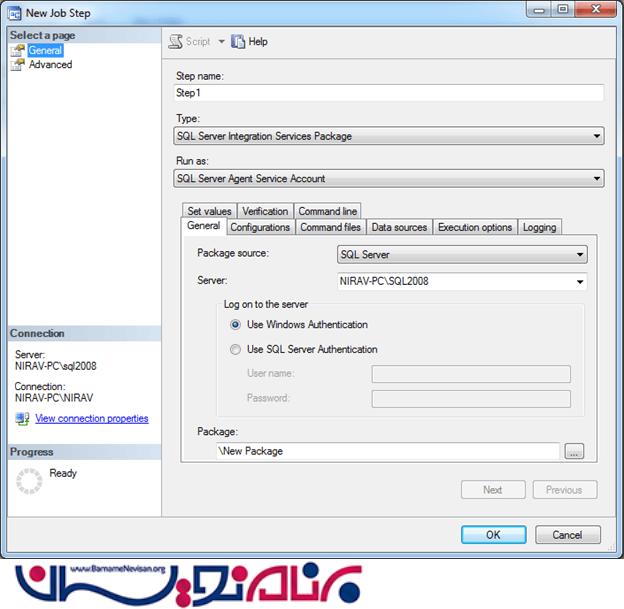Open the Run as dropdown

[x=389, y=178]
